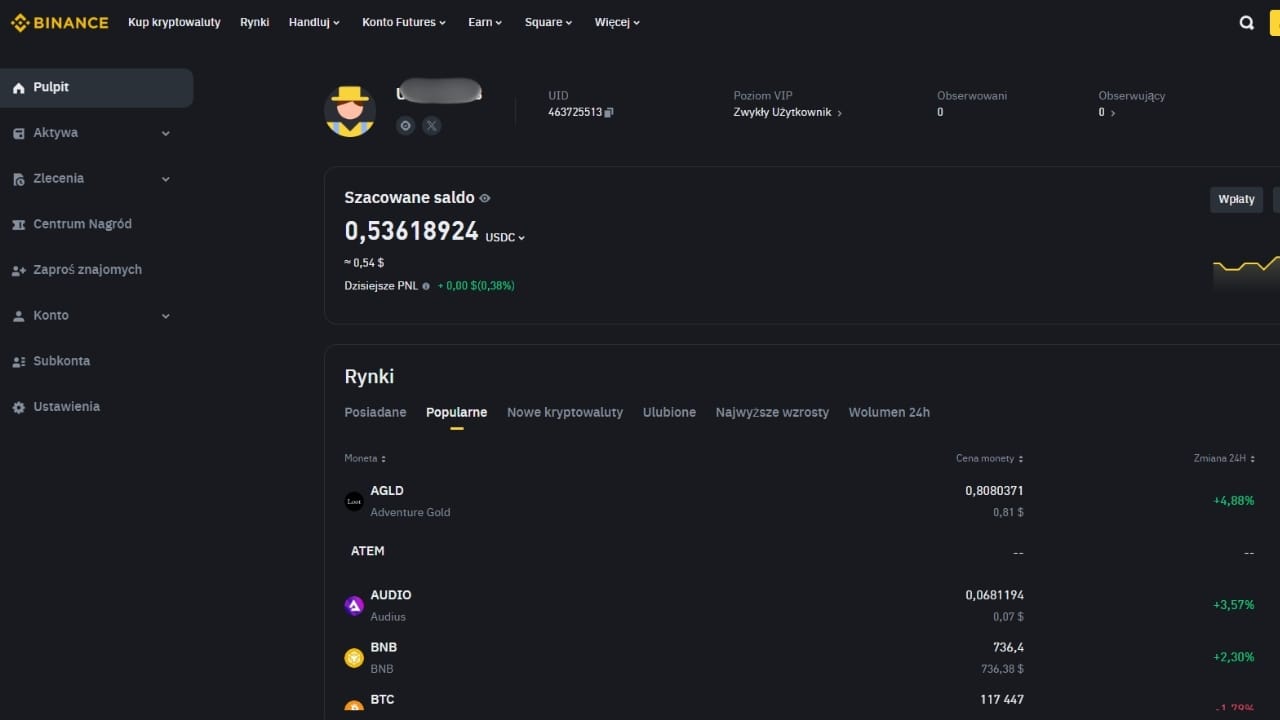Screen dimensions: 1280x720
Task: Open Centrum Nagród in sidebar
Action: coord(82,224)
